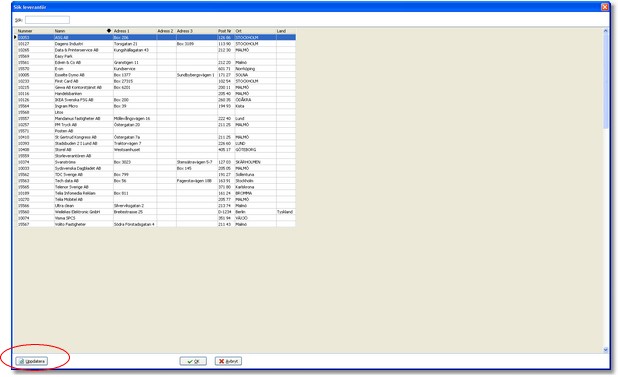Select the Tech data AB row
The image size is (618, 377).
tap(156, 181)
